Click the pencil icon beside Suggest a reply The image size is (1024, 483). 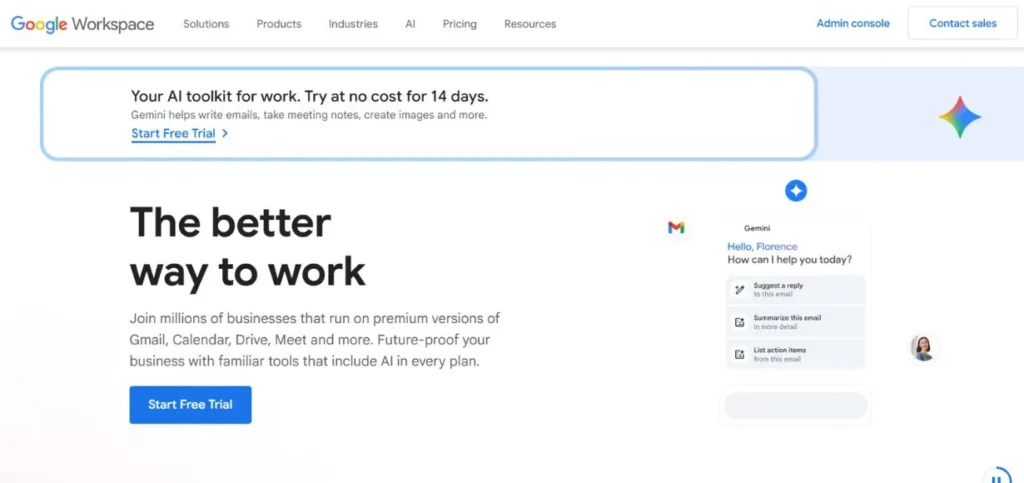point(739,290)
